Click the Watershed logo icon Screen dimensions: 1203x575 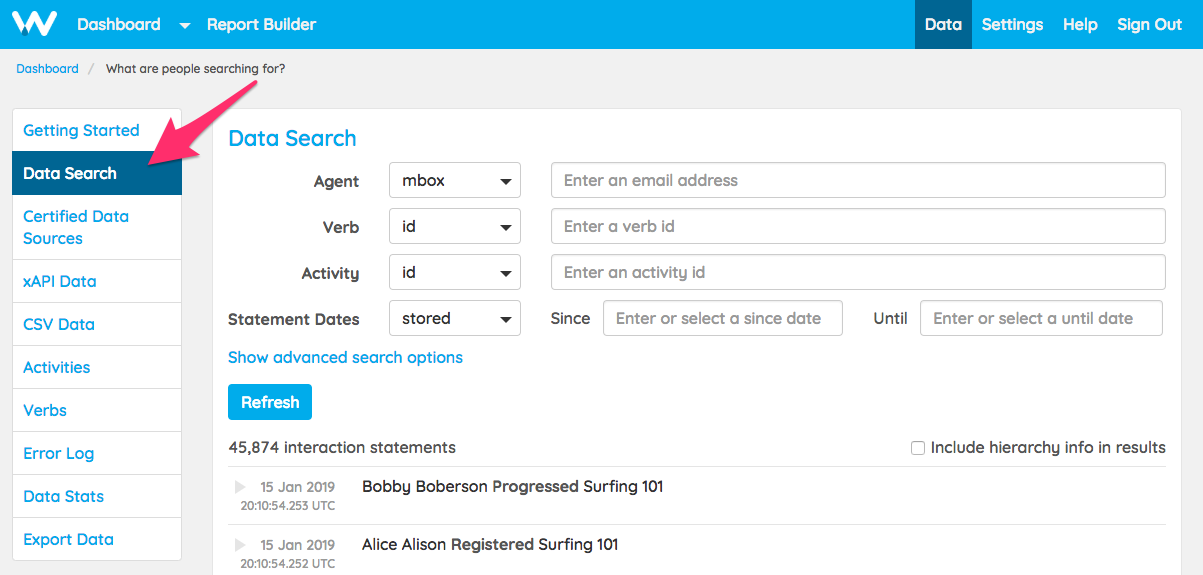point(34,24)
